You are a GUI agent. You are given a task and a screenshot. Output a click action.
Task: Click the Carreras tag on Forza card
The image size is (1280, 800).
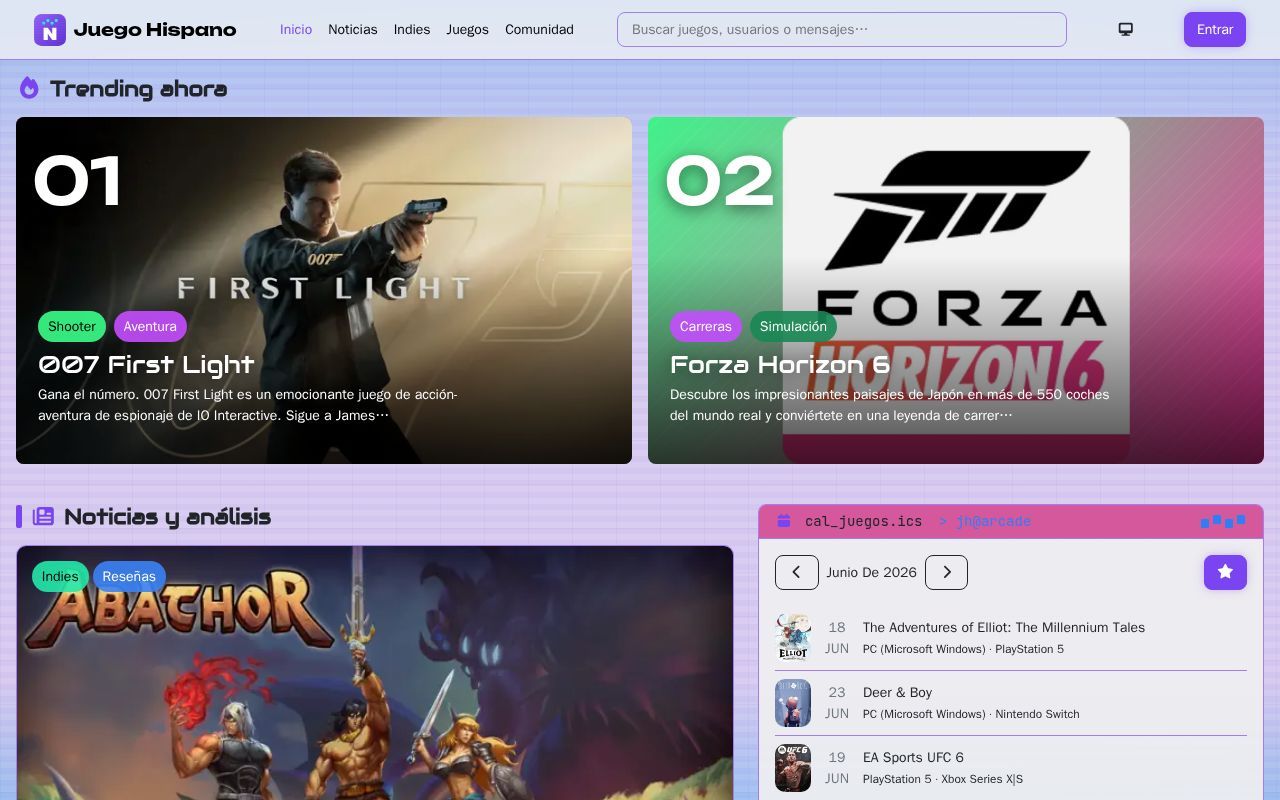click(706, 326)
